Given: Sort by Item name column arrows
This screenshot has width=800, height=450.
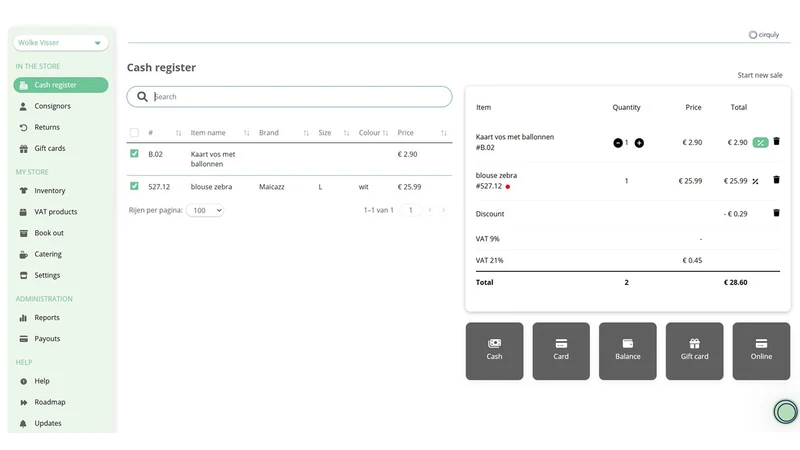Looking at the screenshot, I should (x=246, y=133).
